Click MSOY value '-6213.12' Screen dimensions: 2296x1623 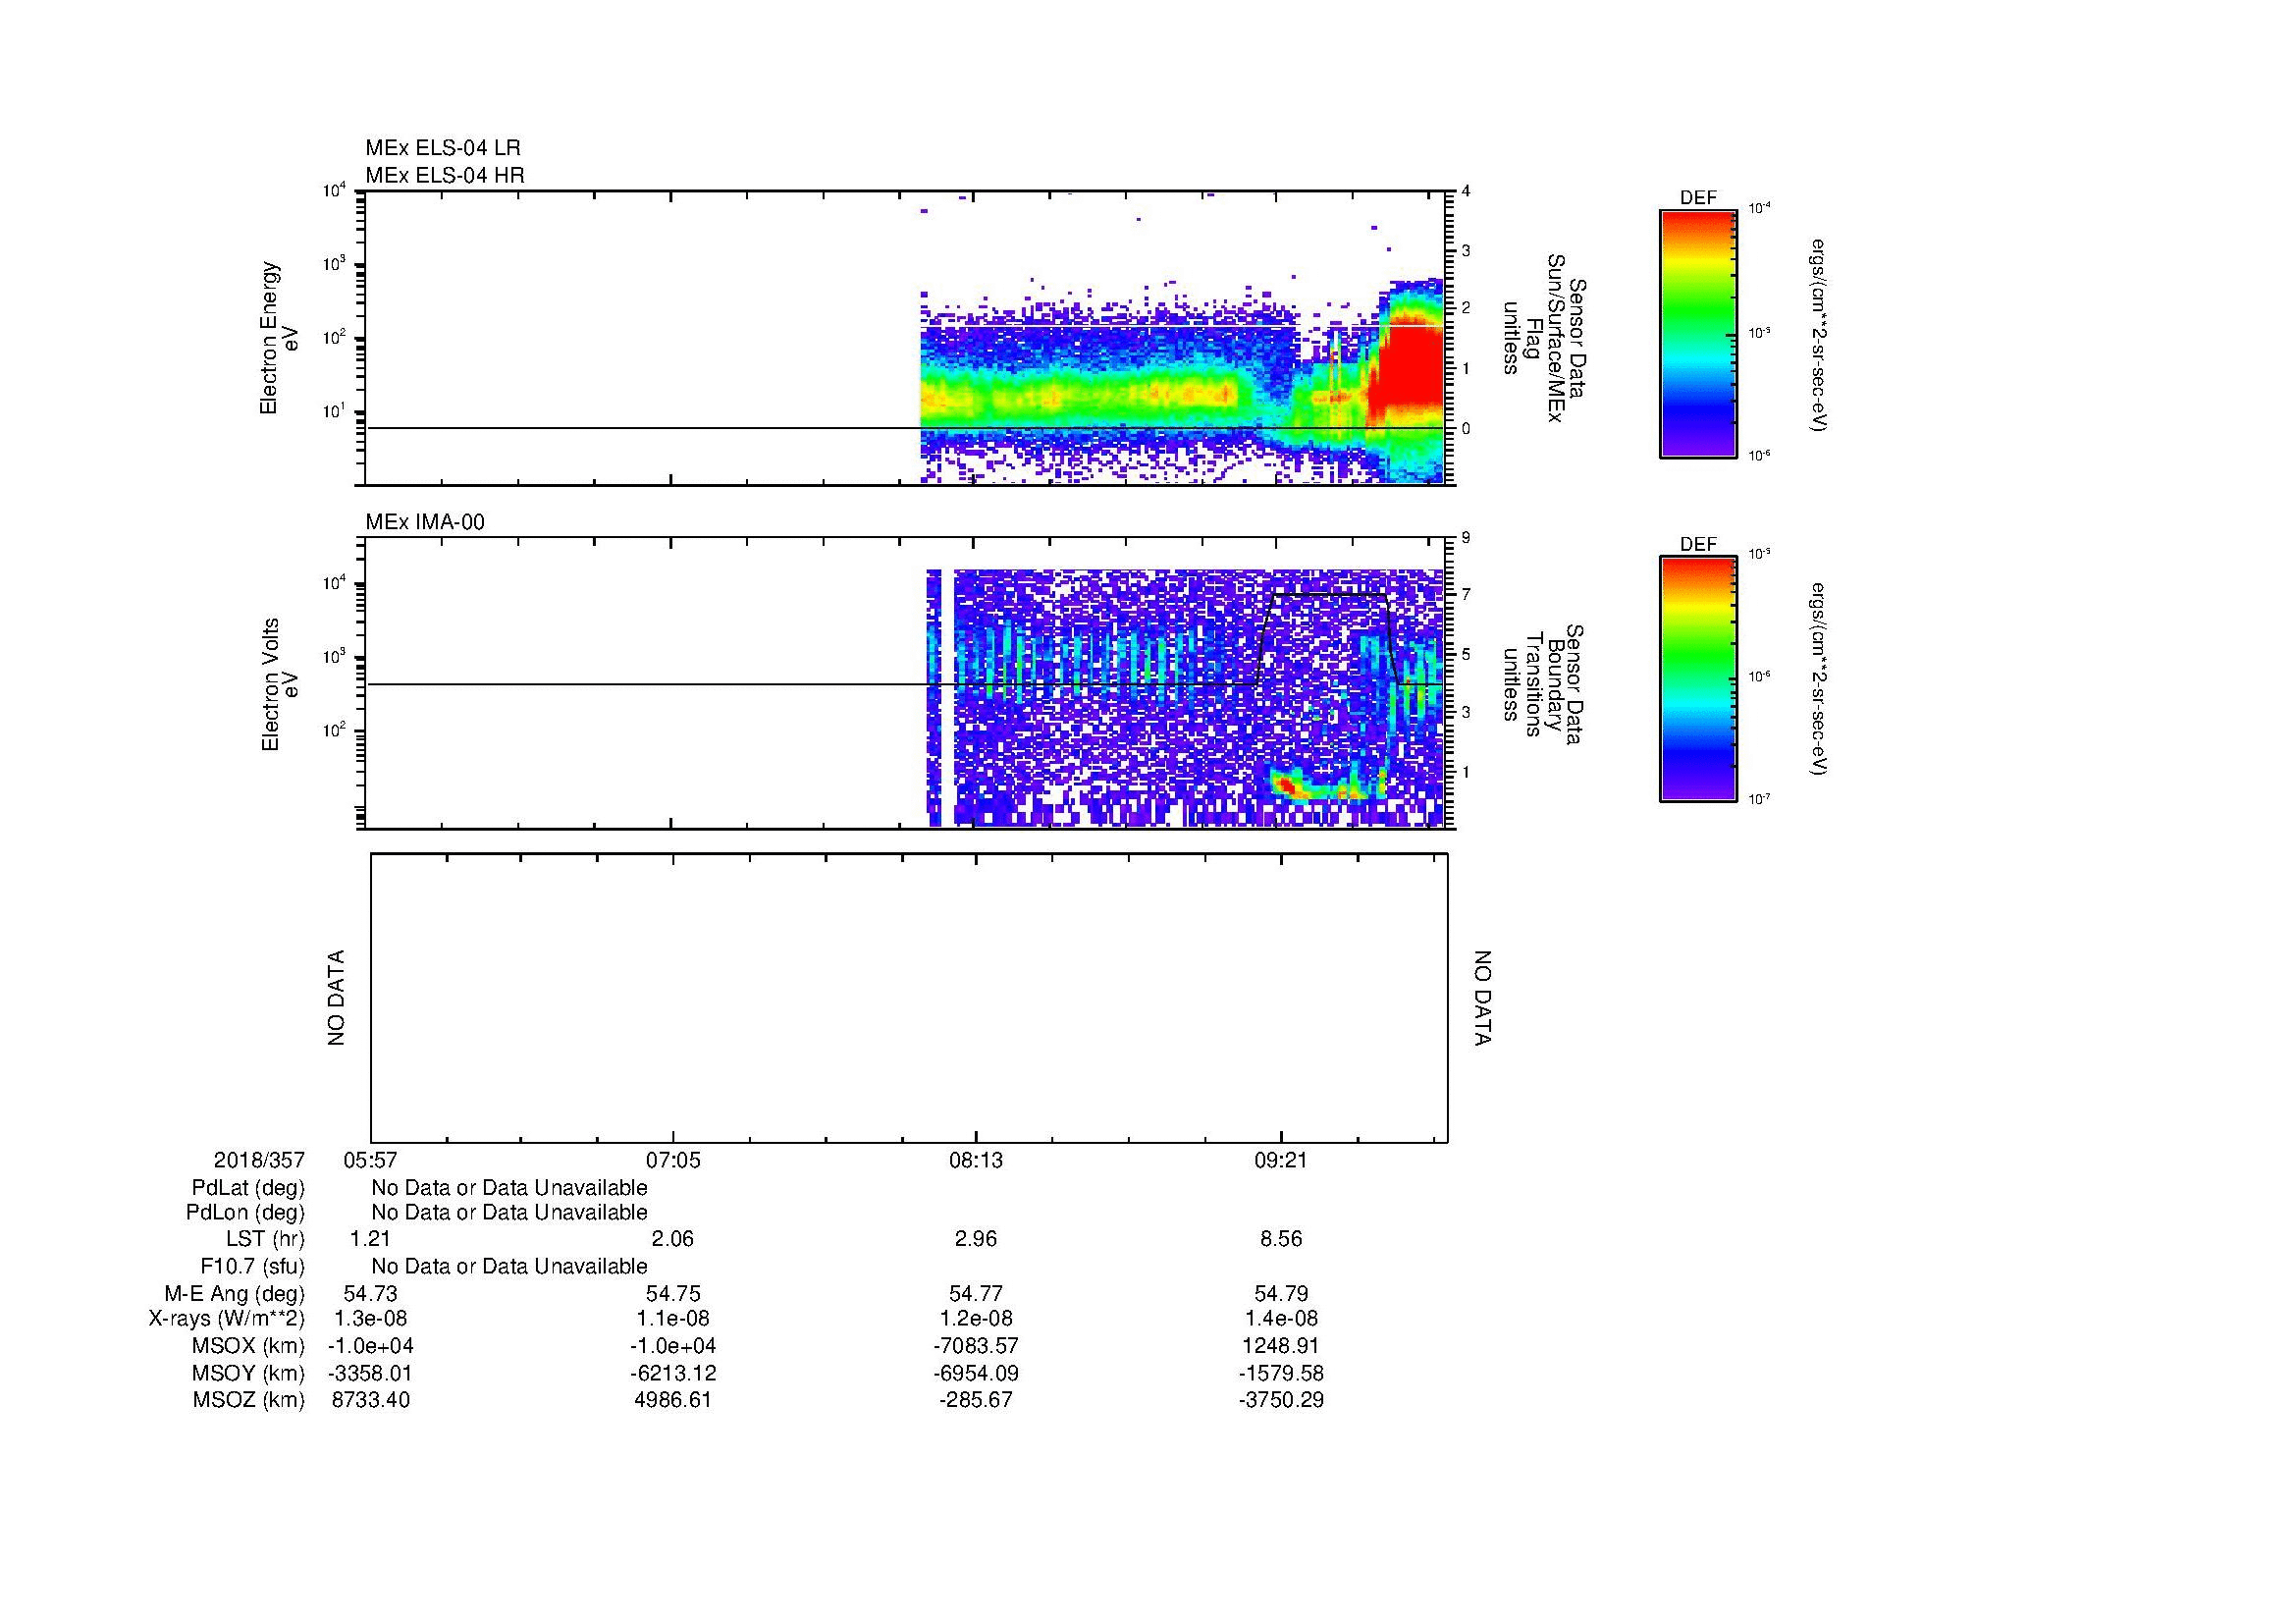click(673, 1373)
